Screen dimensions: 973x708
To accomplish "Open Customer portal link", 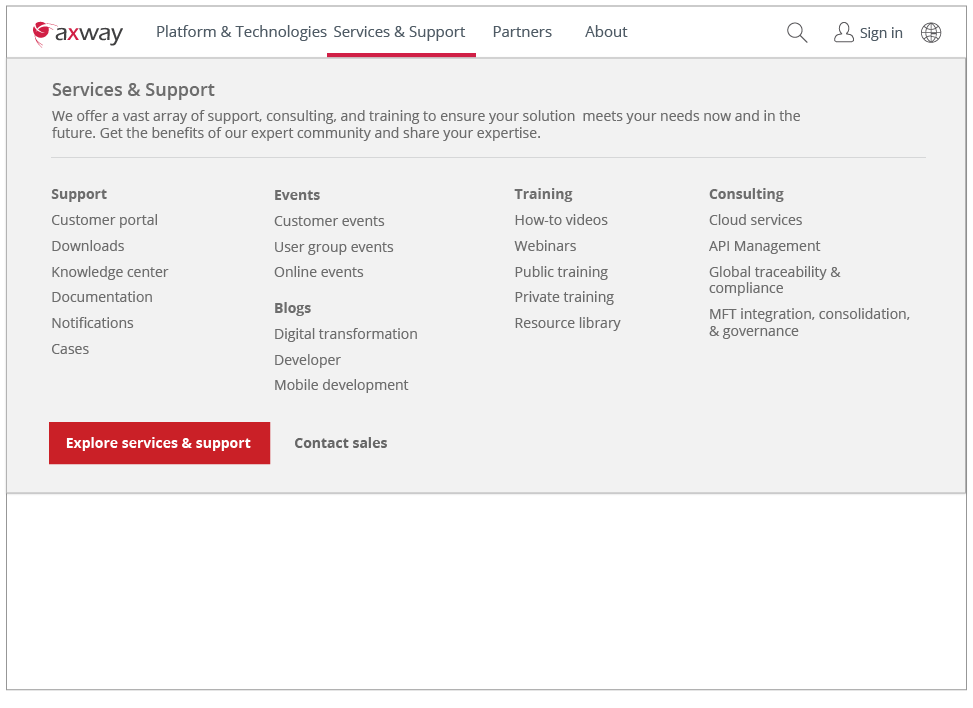I will pos(105,220).
